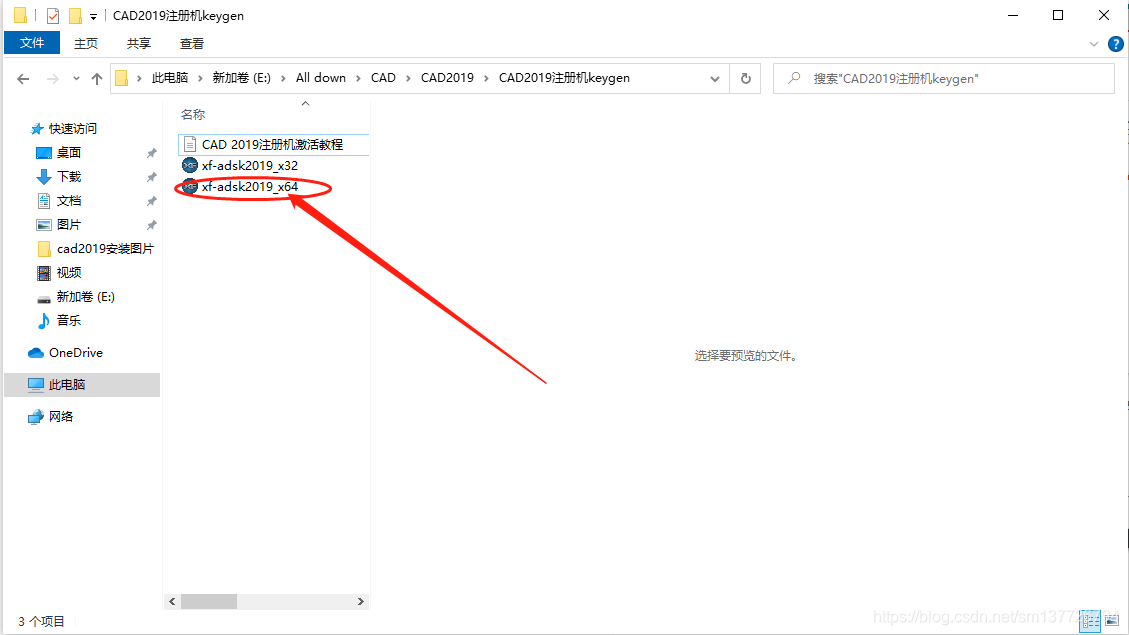
Task: Refresh the current folder
Action: click(746, 78)
